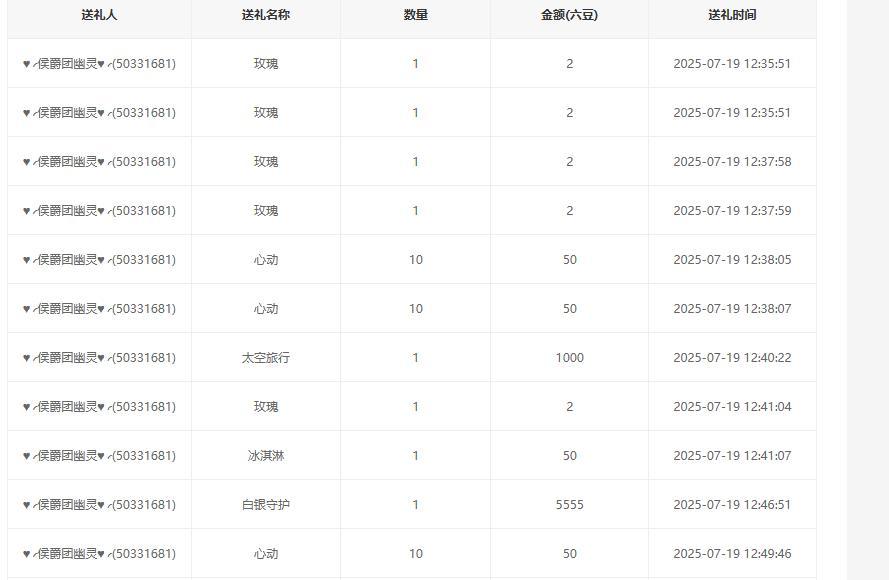Click quantity 1 in the 12:40:22 row
This screenshot has width=889, height=580.
coord(416,358)
